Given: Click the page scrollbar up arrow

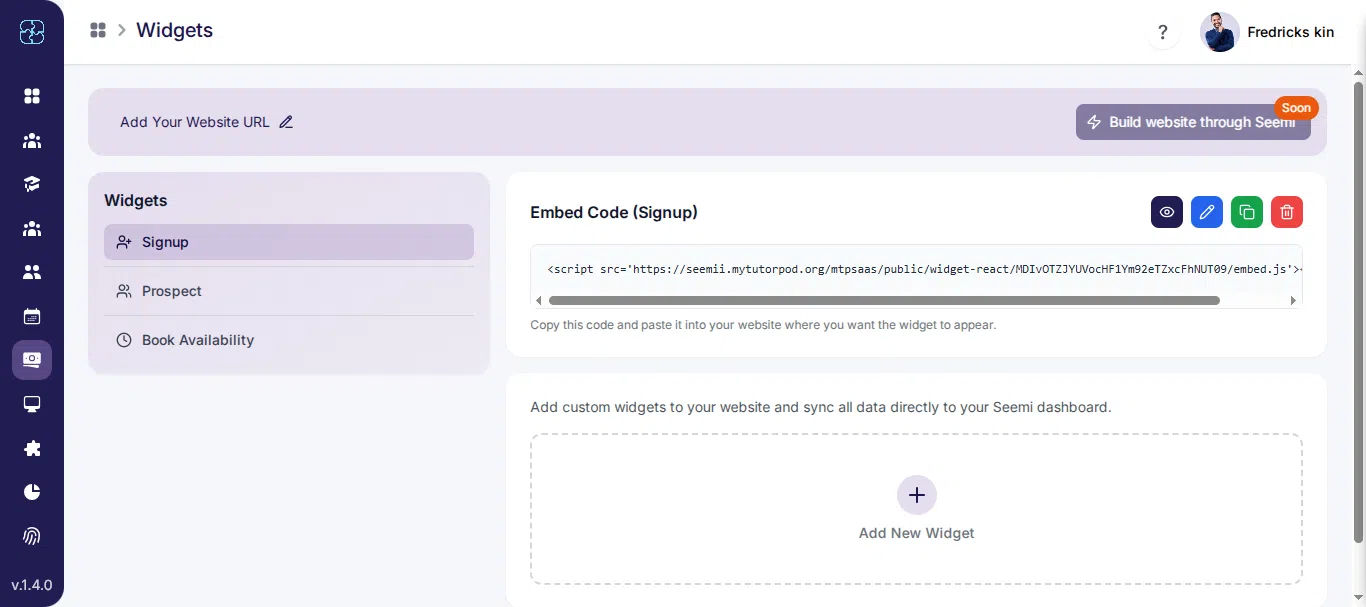Looking at the screenshot, I should pos(1359,73).
